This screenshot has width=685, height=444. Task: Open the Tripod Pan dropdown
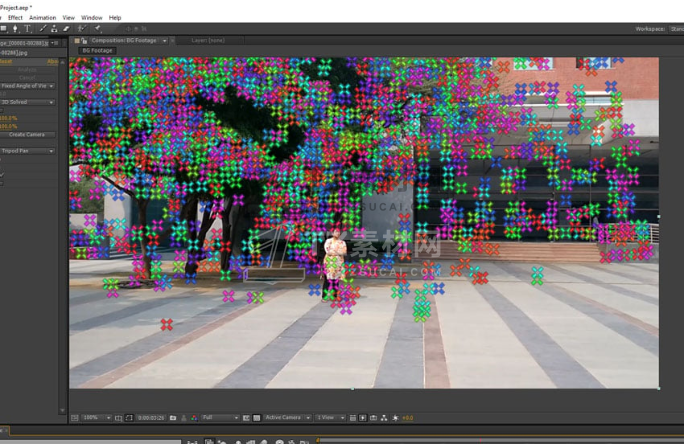(27, 151)
